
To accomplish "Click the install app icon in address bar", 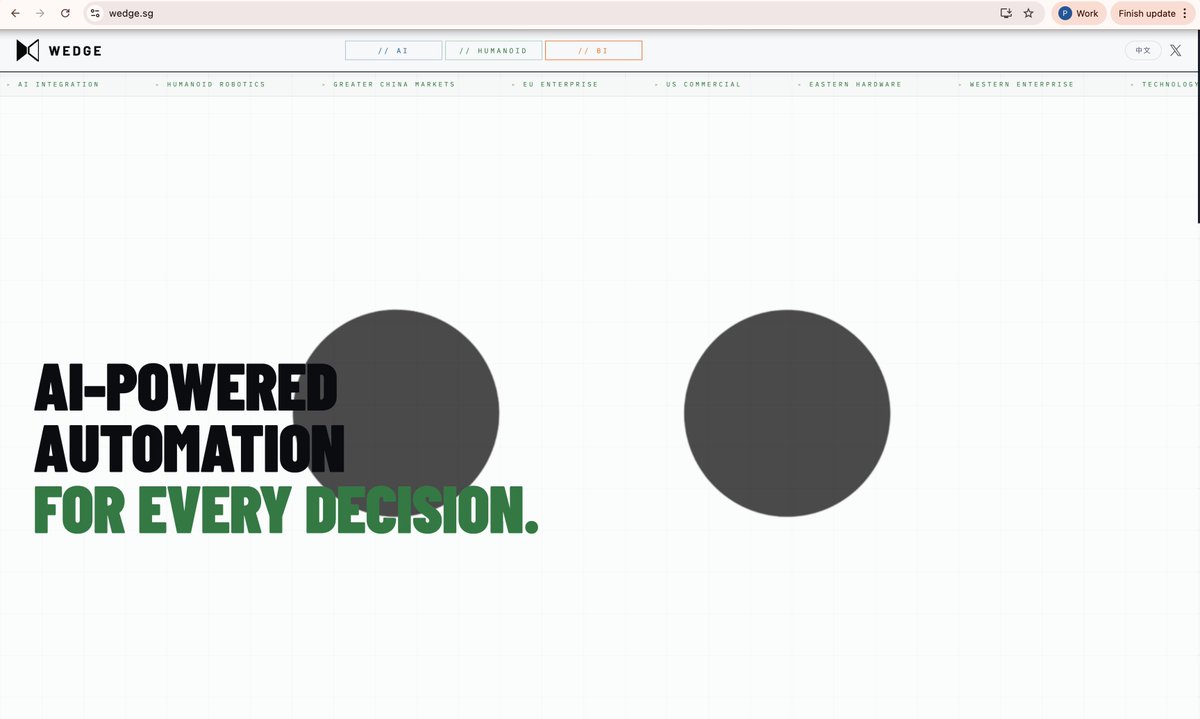I will tap(1006, 13).
